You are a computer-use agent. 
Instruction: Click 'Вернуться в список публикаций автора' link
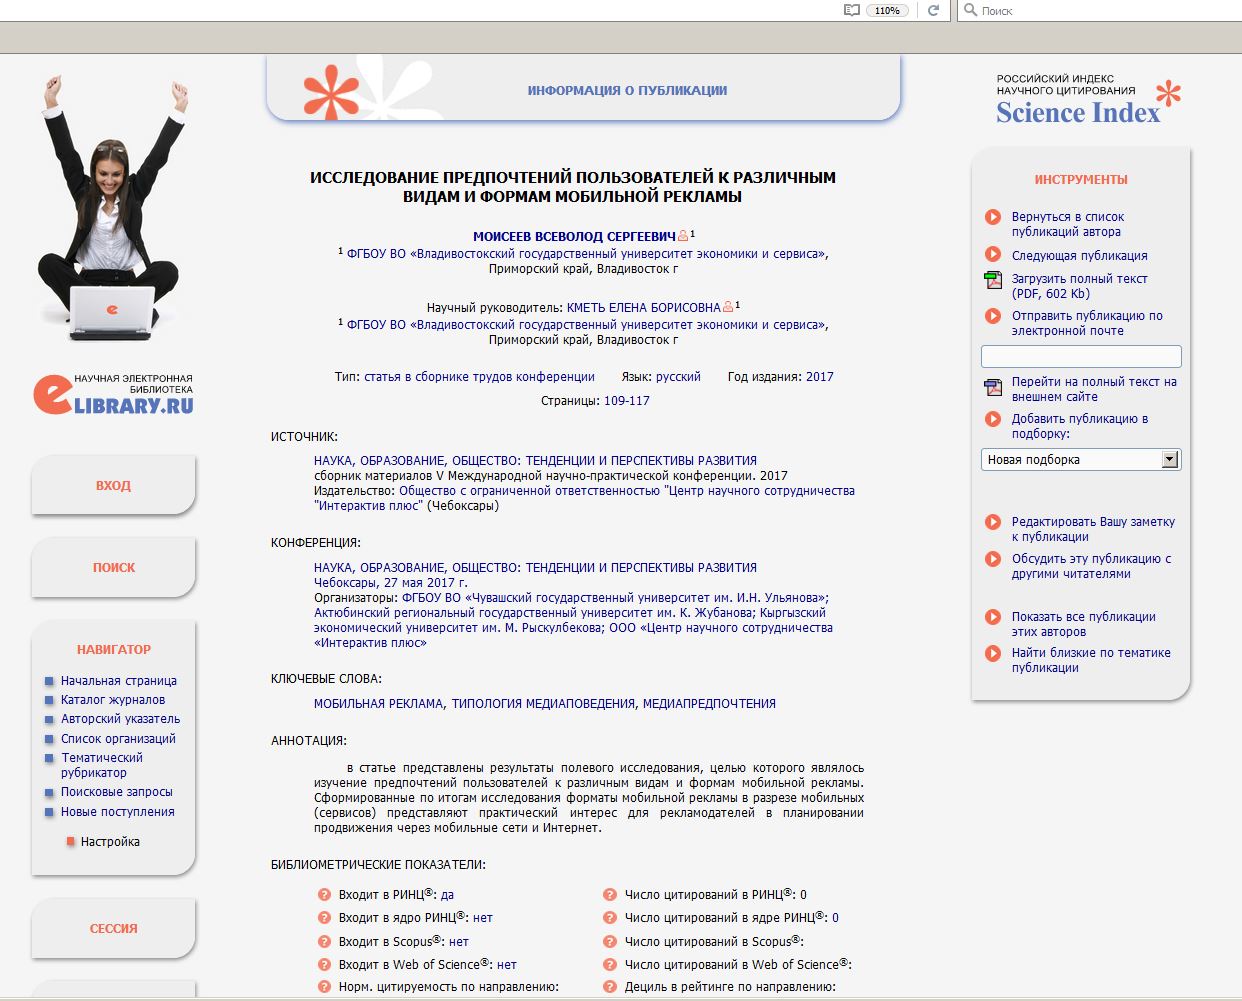(x=1068, y=224)
